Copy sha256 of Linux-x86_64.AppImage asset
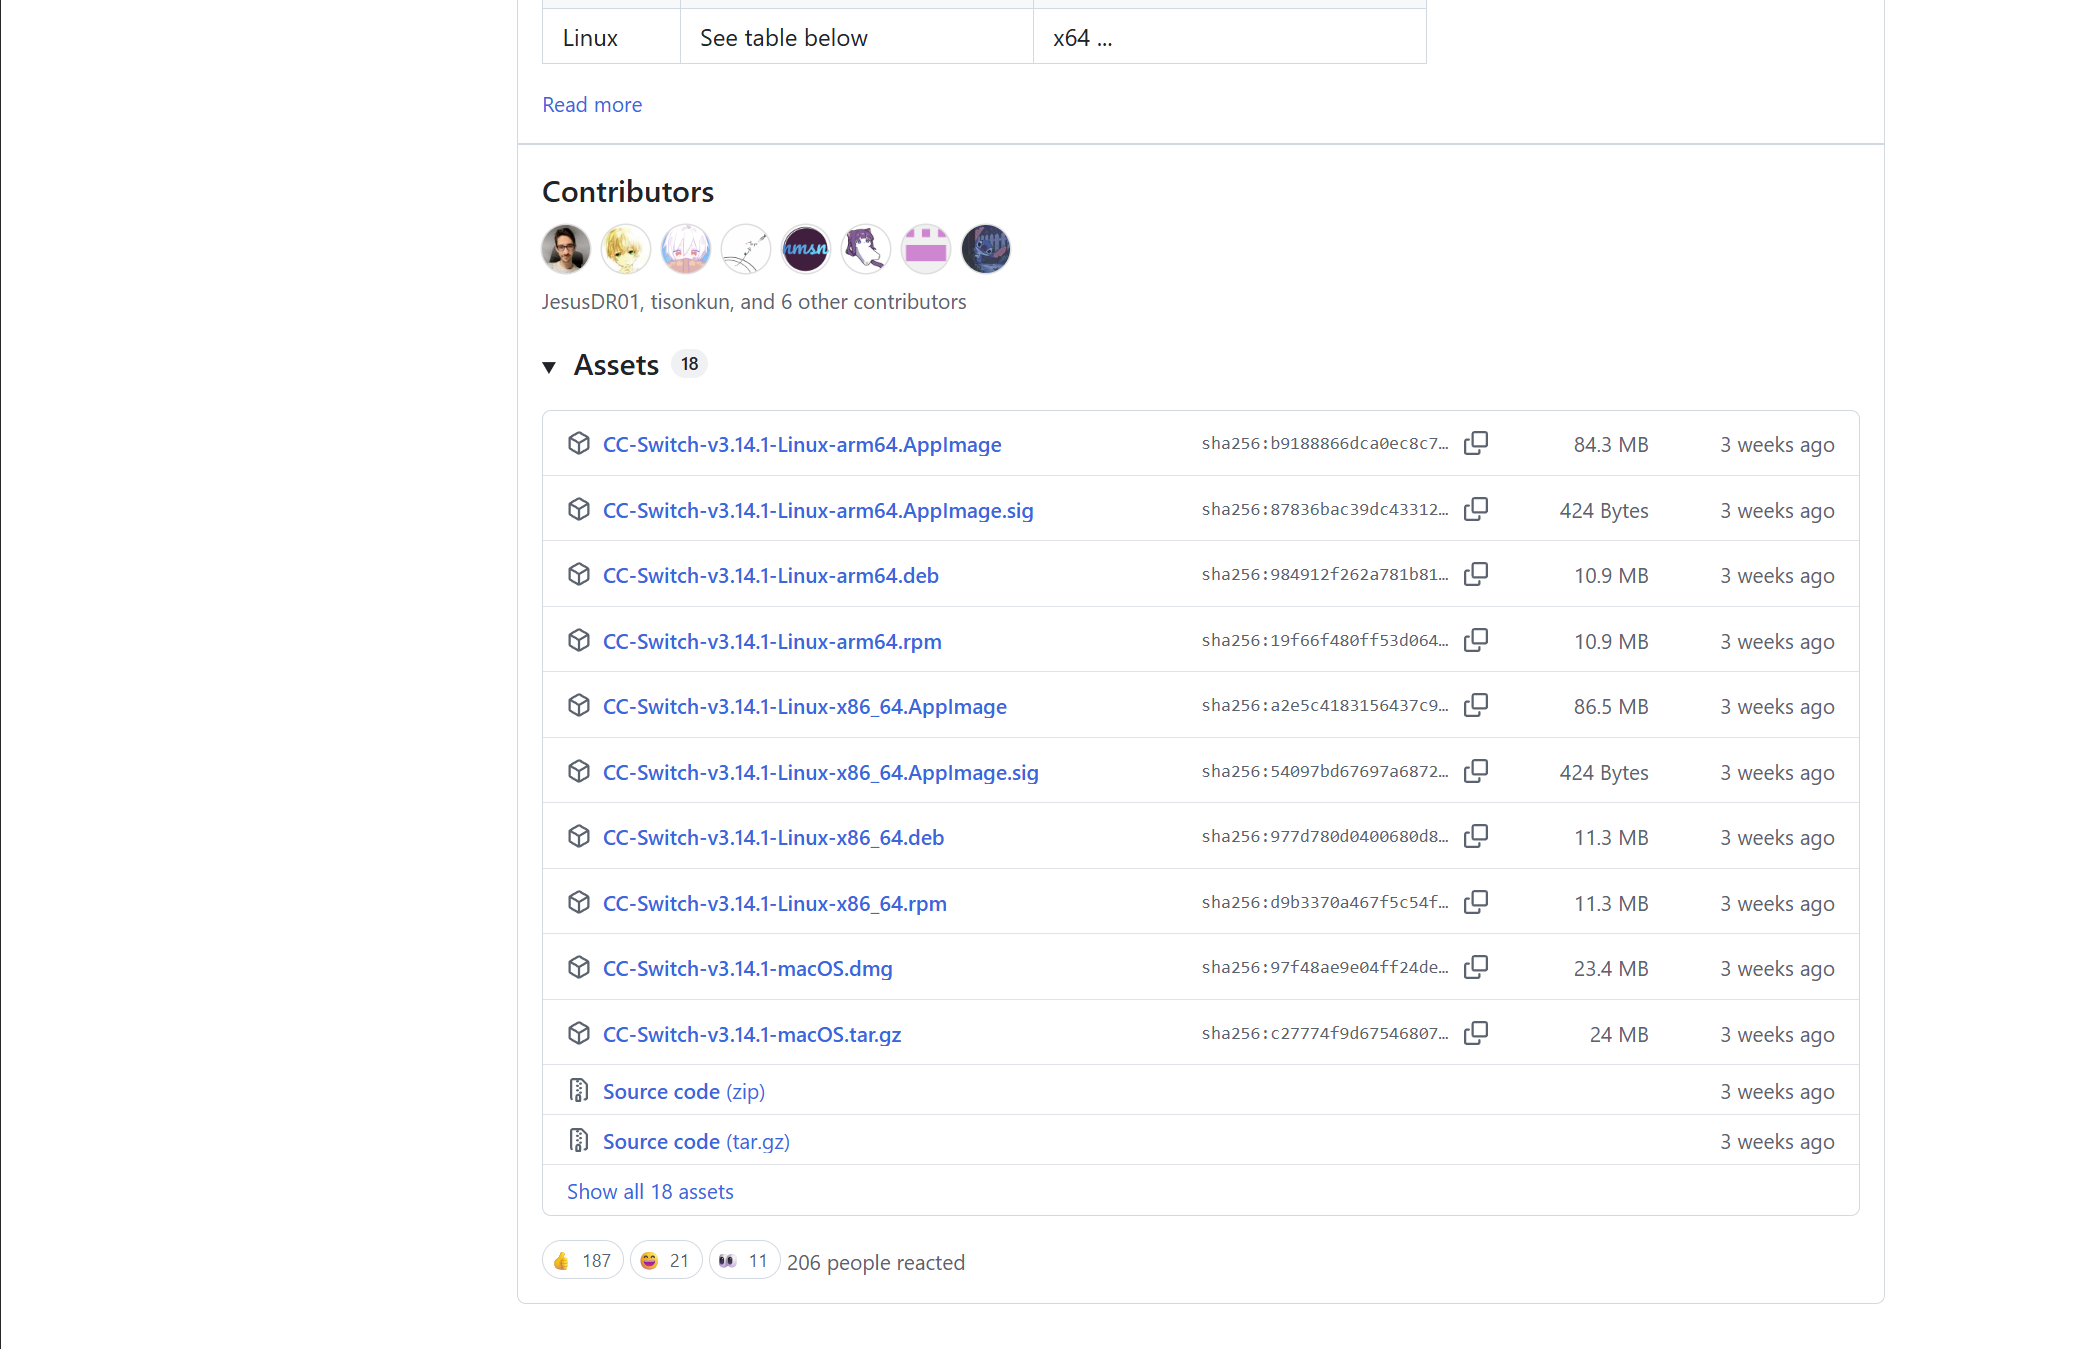2096x1349 pixels. click(x=1476, y=705)
